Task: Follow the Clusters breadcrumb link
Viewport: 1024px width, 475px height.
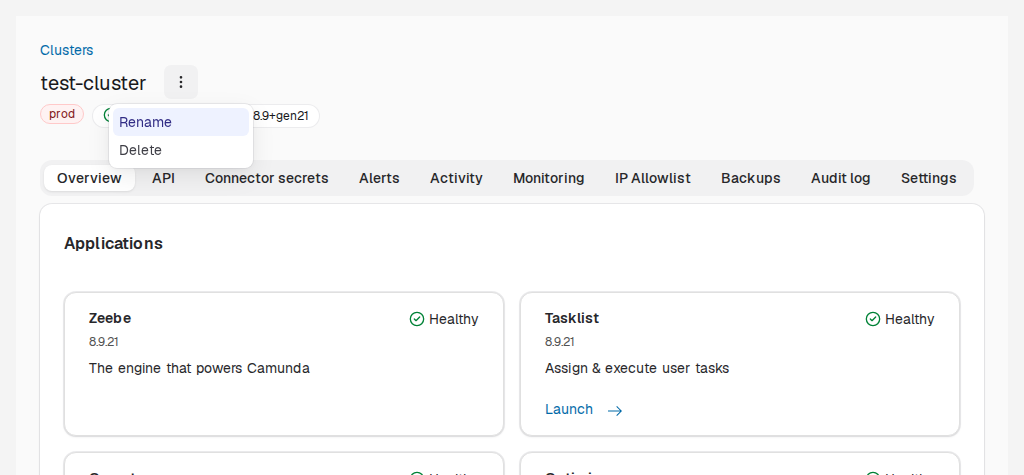Action: 67,50
